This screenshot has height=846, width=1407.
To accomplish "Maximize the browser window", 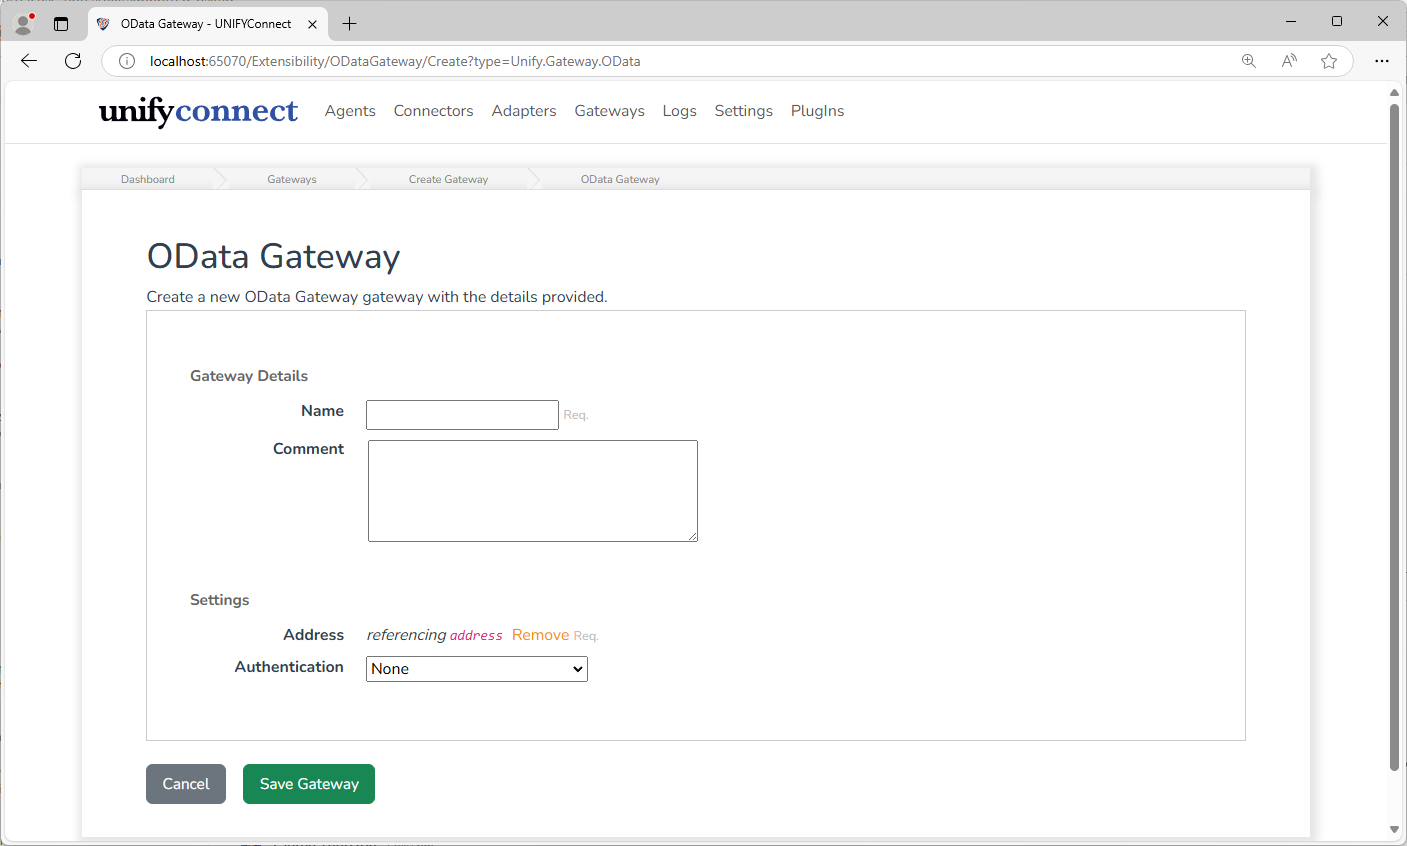I will tap(1337, 21).
